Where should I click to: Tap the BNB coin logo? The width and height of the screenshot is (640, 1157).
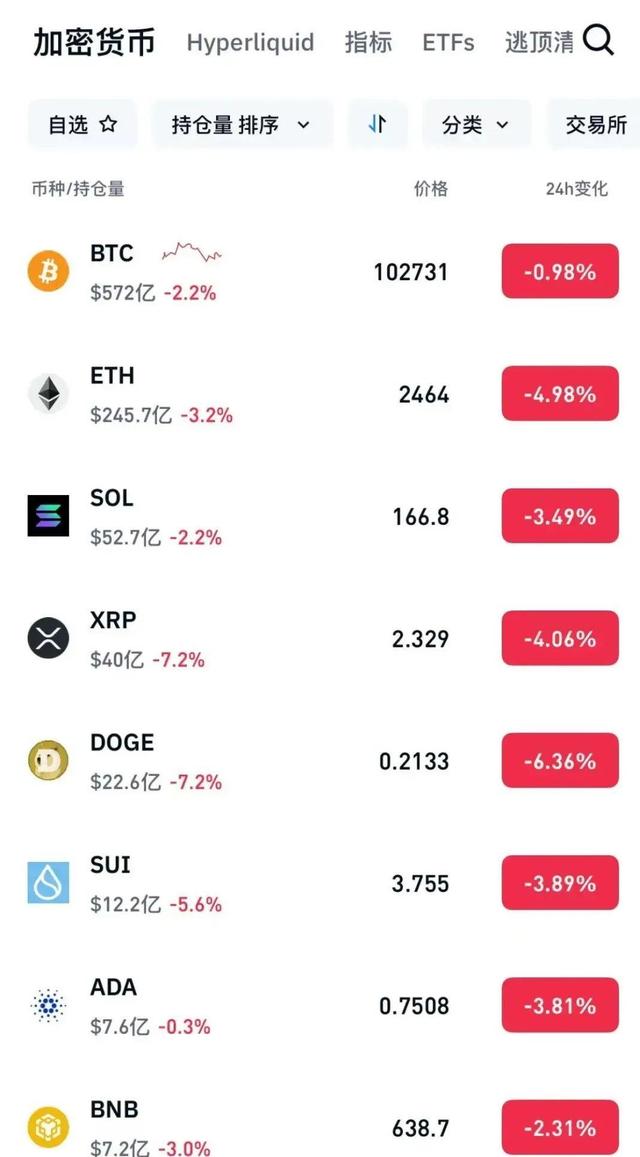coord(48,1128)
